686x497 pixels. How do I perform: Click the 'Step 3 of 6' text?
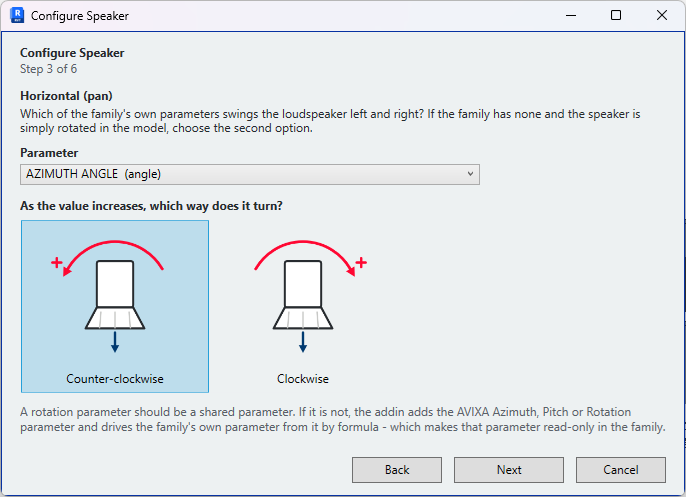pos(49,69)
